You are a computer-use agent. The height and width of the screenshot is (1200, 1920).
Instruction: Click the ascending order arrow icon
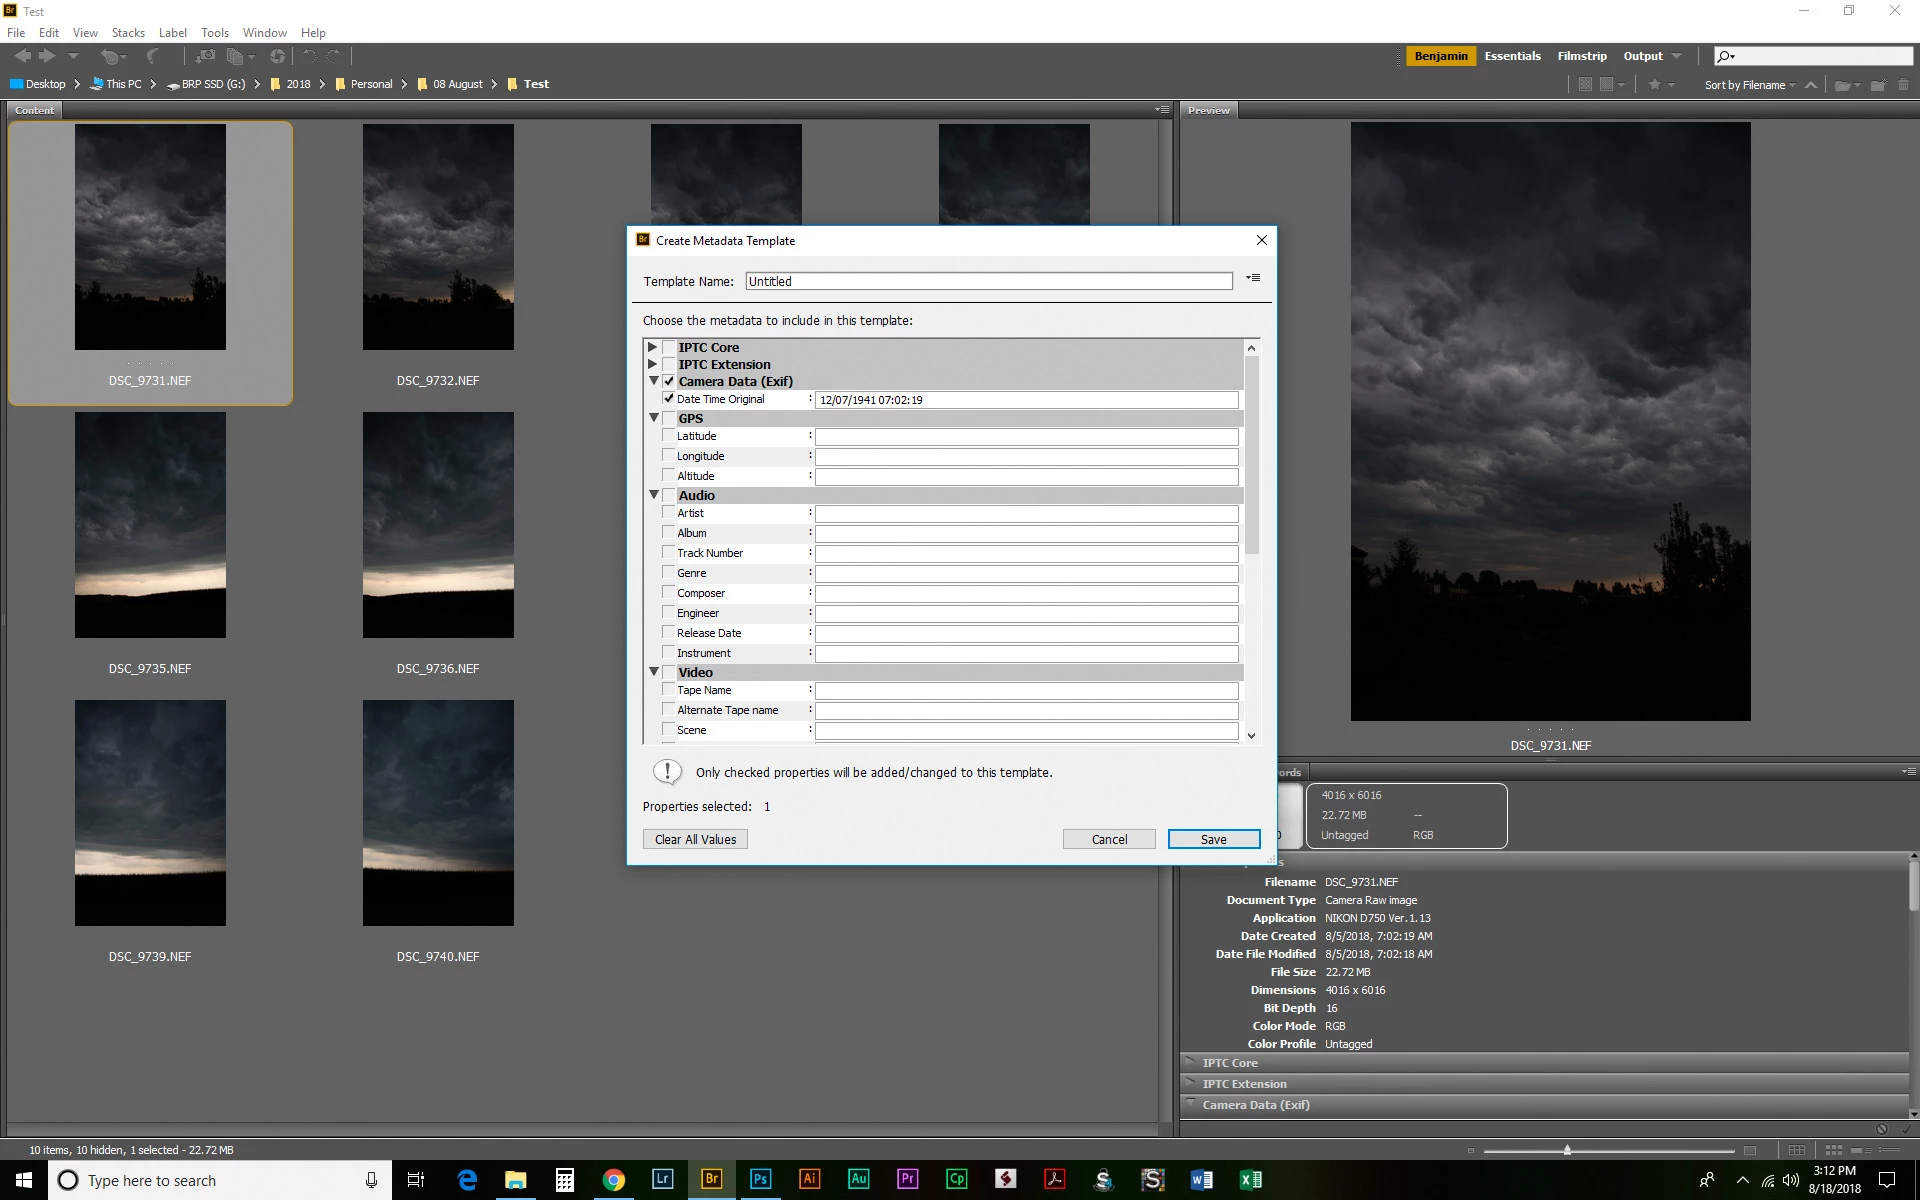(1811, 85)
